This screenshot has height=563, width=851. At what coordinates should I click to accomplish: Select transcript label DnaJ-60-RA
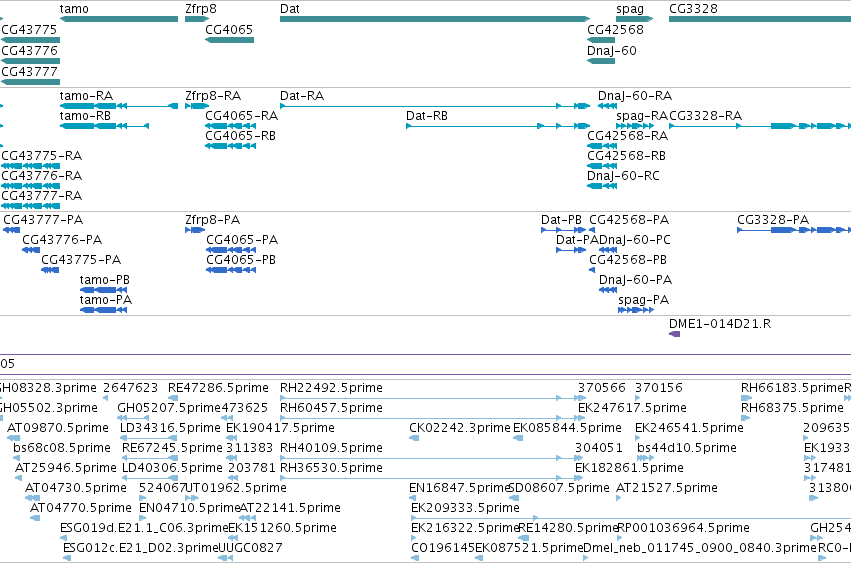click(634, 96)
